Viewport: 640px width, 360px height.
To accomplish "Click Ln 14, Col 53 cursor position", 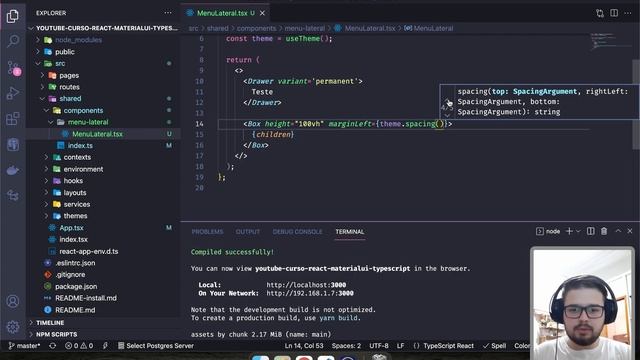I will (304, 346).
